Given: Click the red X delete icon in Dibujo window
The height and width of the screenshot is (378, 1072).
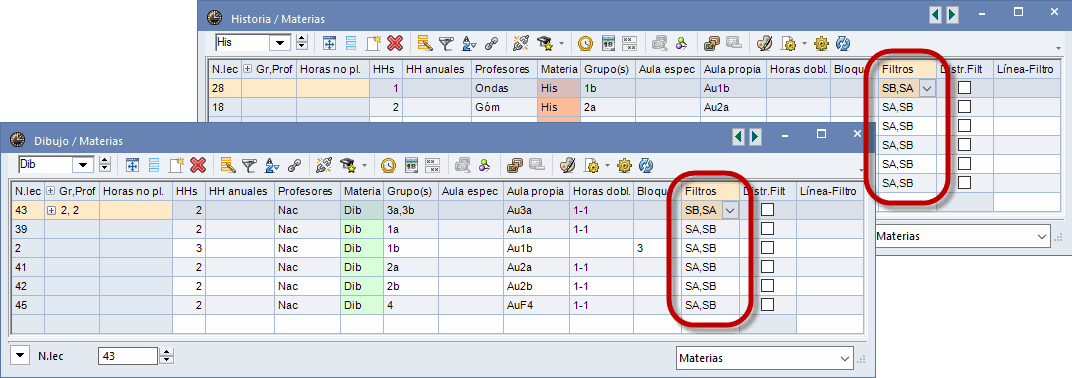Looking at the screenshot, I should coord(198,165).
